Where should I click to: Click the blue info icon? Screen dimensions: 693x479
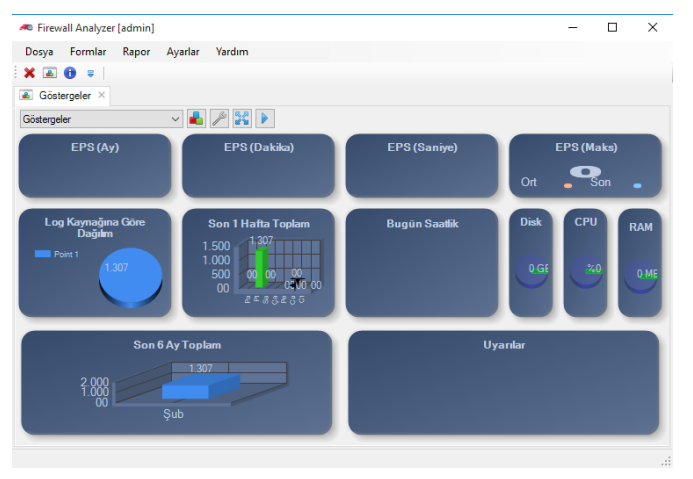coord(70,73)
